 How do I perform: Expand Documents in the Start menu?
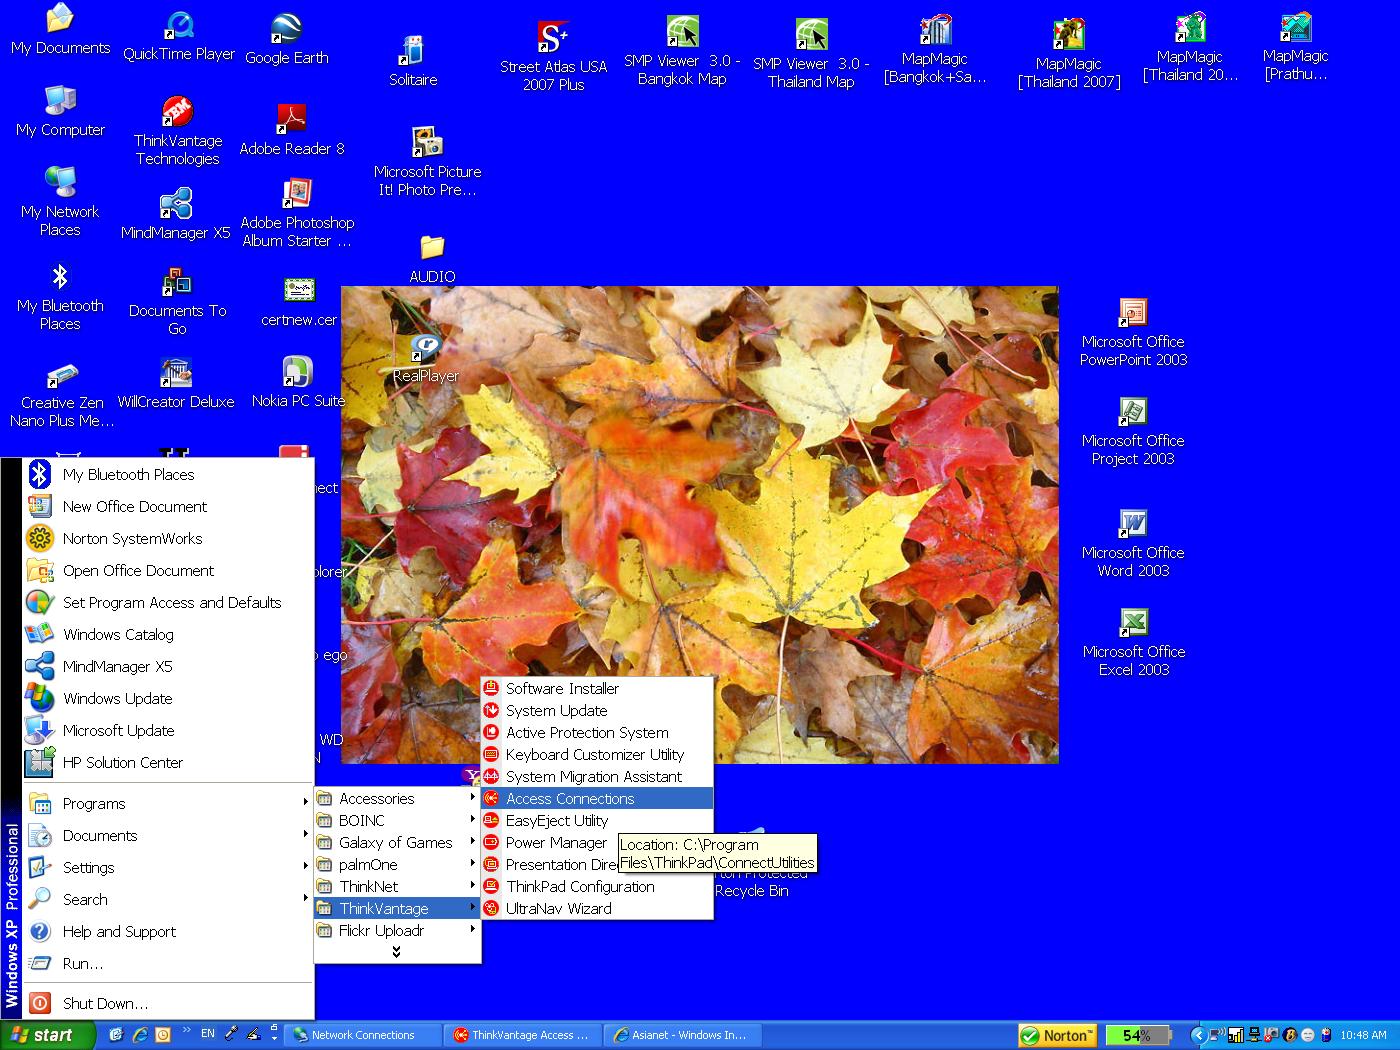pos(167,835)
